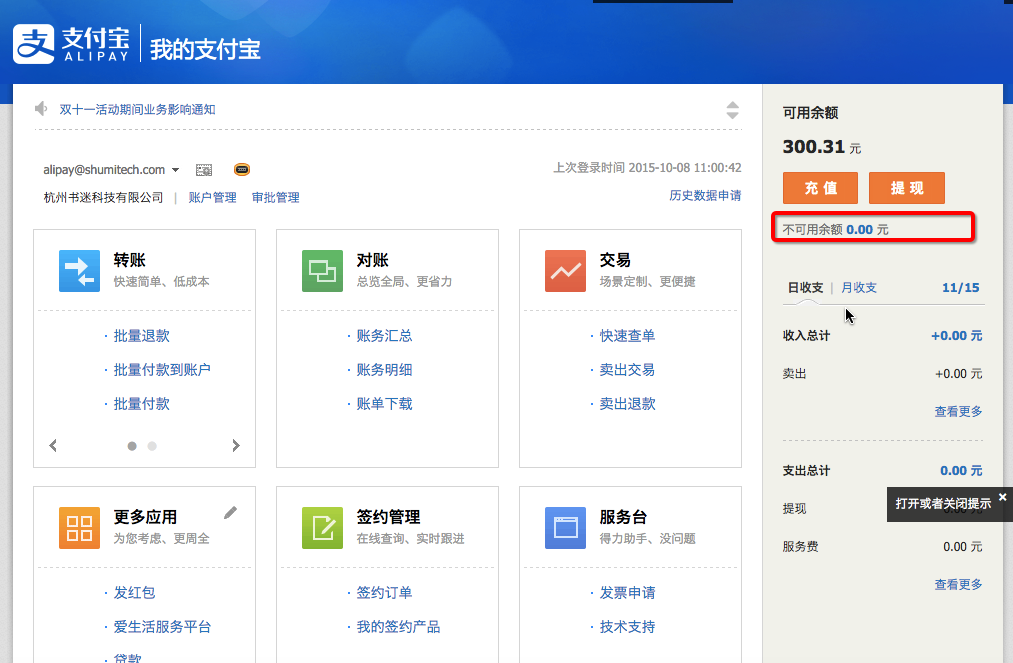The width and height of the screenshot is (1013, 663).
Task: Open 爱生活服务平台 link
Action: pyautogui.click(x=162, y=627)
